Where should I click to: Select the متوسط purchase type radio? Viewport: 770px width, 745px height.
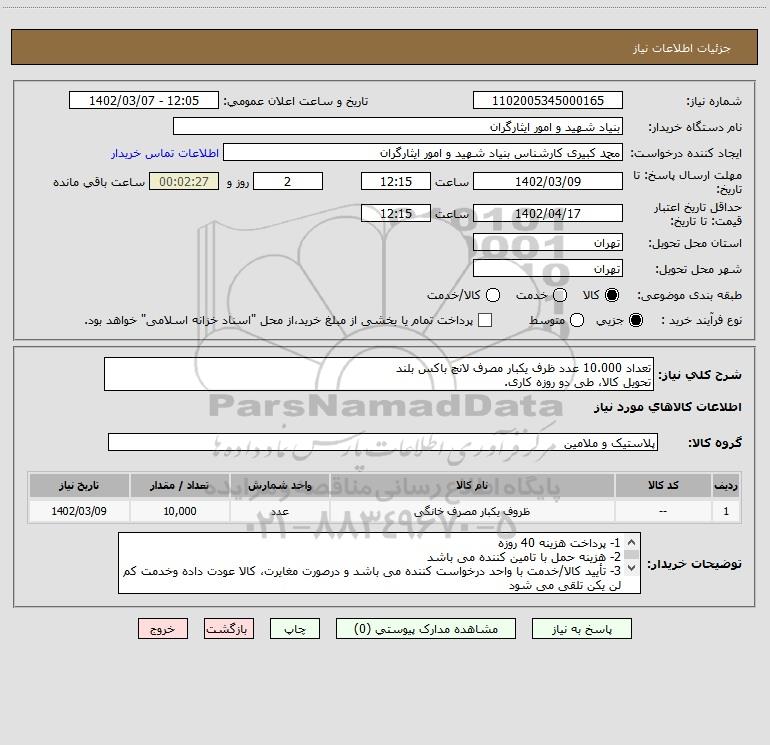click(577, 320)
